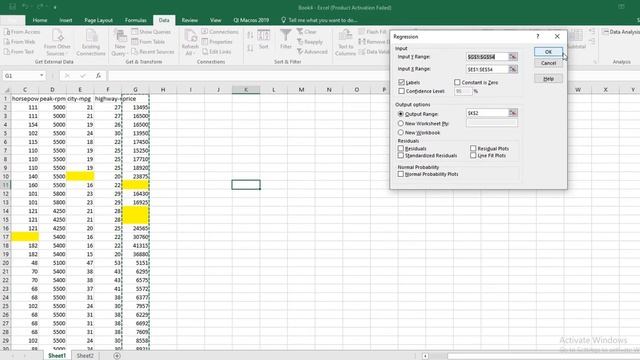Collapse Output Range selector icon
640x360 pixels.
(x=513, y=113)
